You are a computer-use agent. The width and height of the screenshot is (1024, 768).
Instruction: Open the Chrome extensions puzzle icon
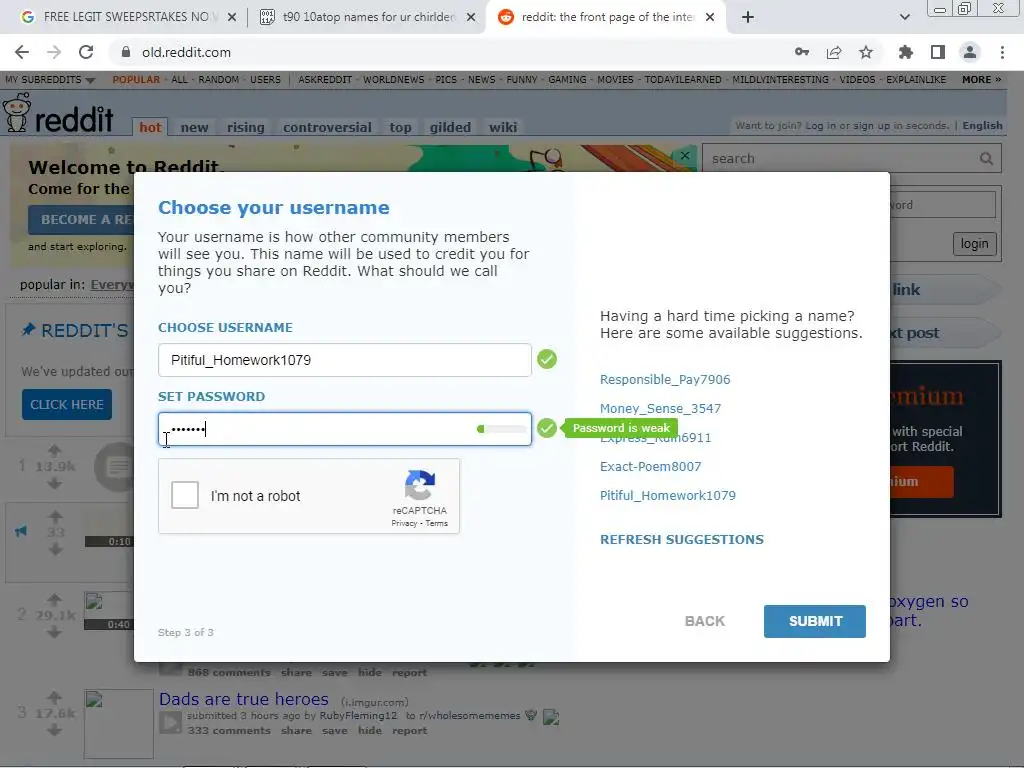point(906,52)
